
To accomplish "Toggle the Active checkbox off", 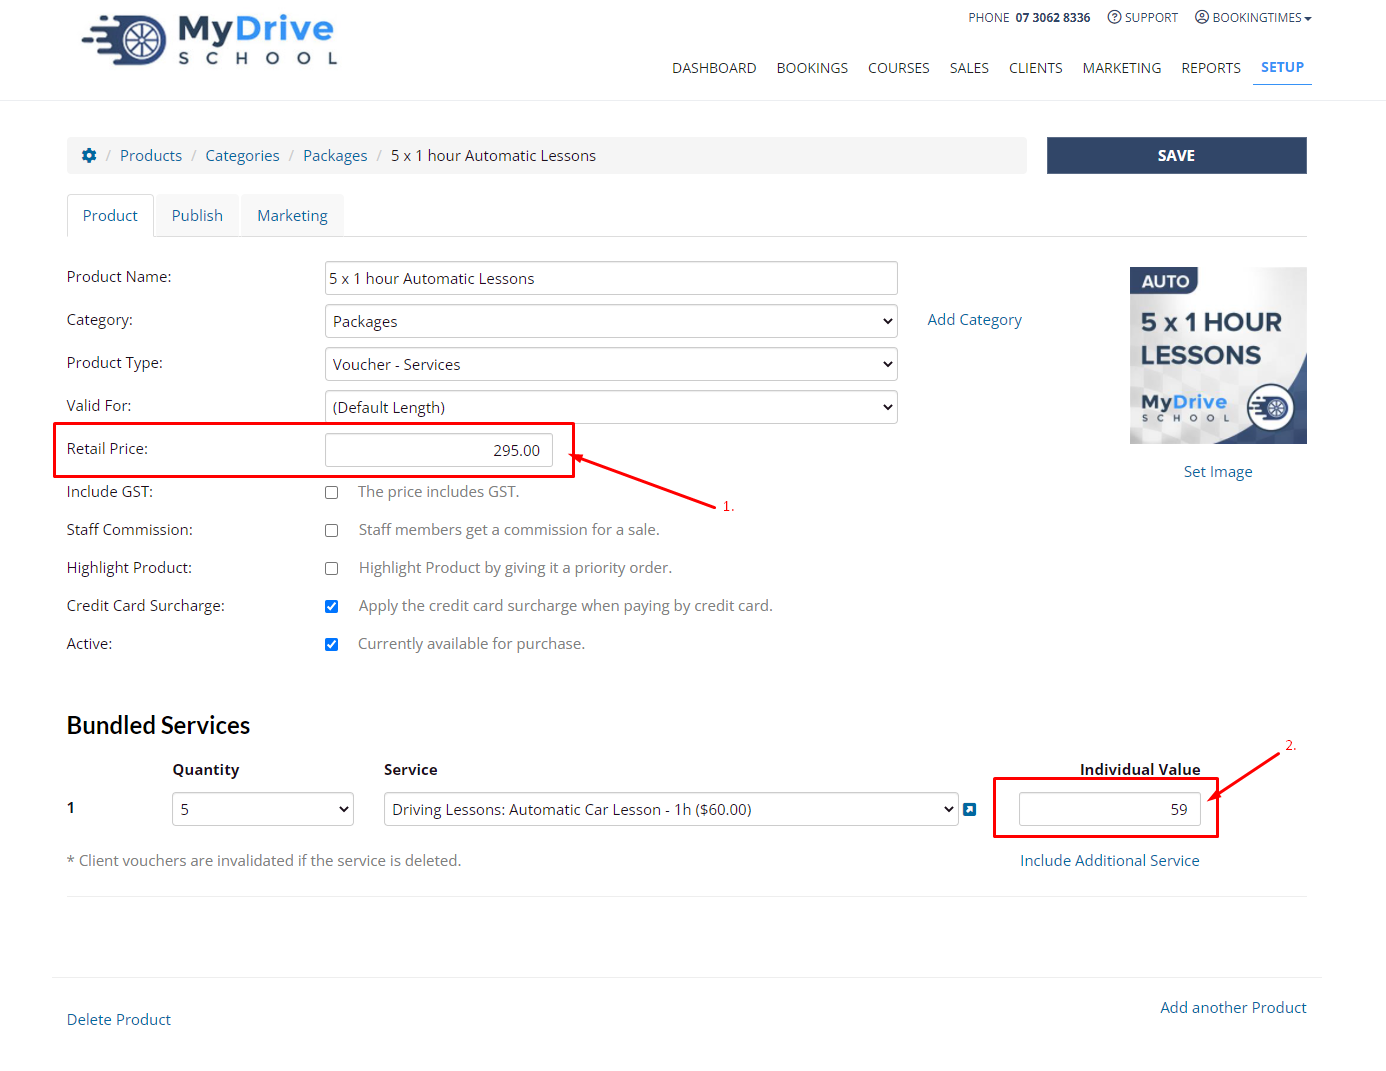I will click(x=332, y=644).
